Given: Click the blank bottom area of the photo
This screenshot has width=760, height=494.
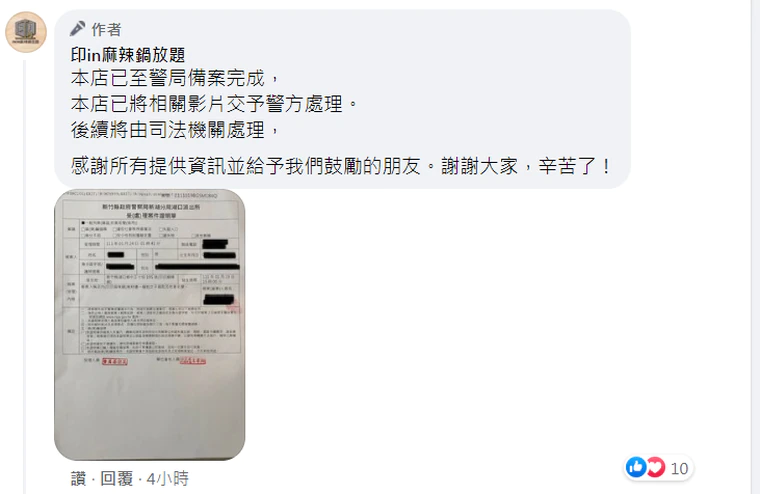Looking at the screenshot, I should (150, 412).
